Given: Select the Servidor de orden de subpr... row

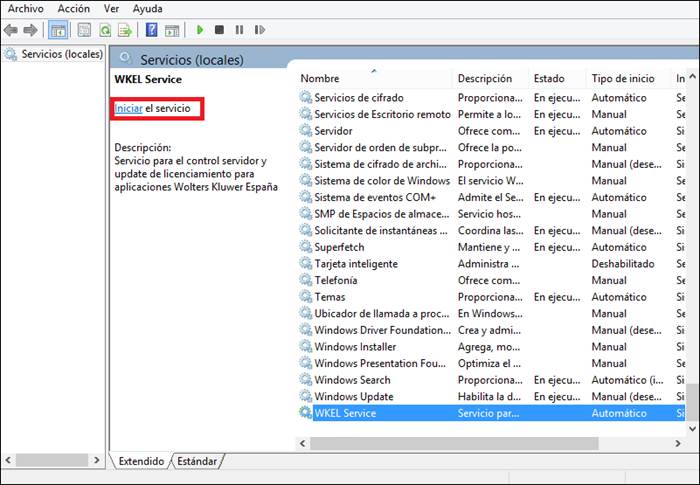Looking at the screenshot, I should tap(491, 147).
